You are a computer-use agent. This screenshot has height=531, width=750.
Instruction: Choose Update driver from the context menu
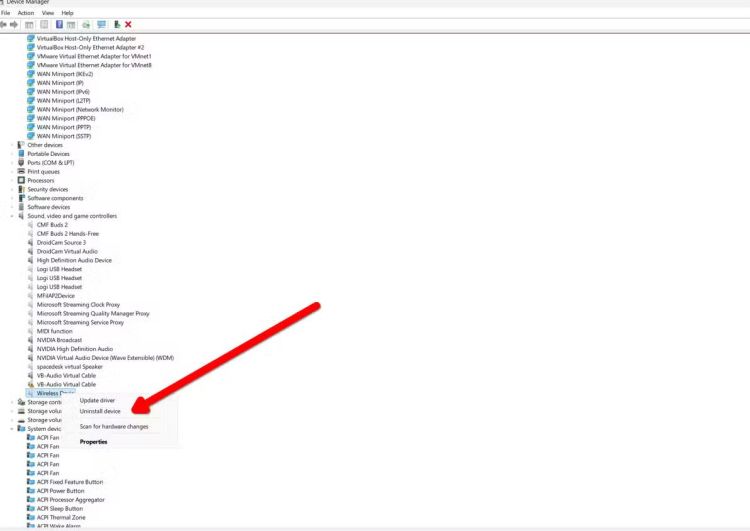(98, 400)
